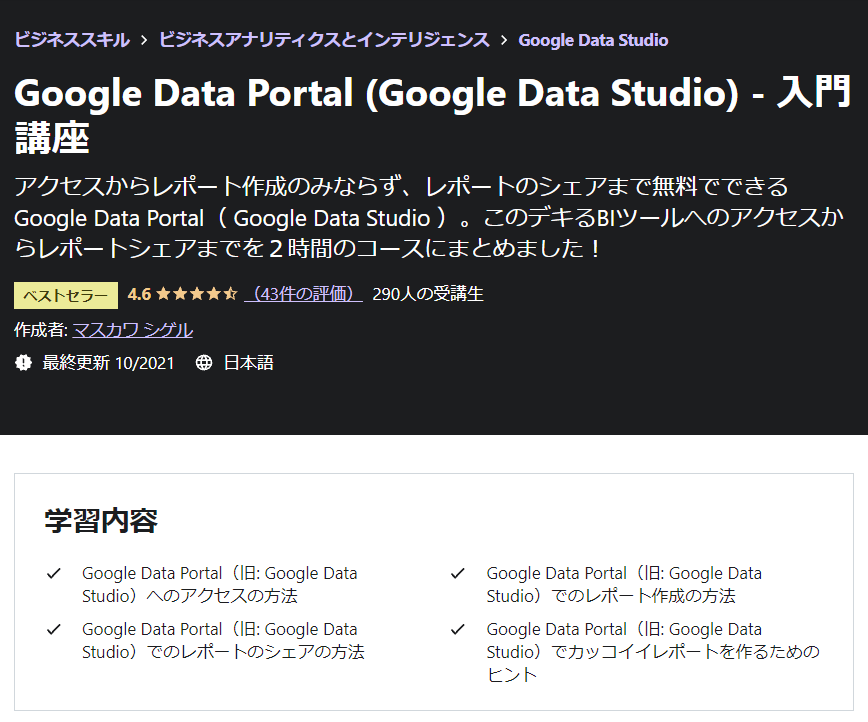Click the (43件の評価) ratings link
This screenshot has height=722, width=868.
303,294
